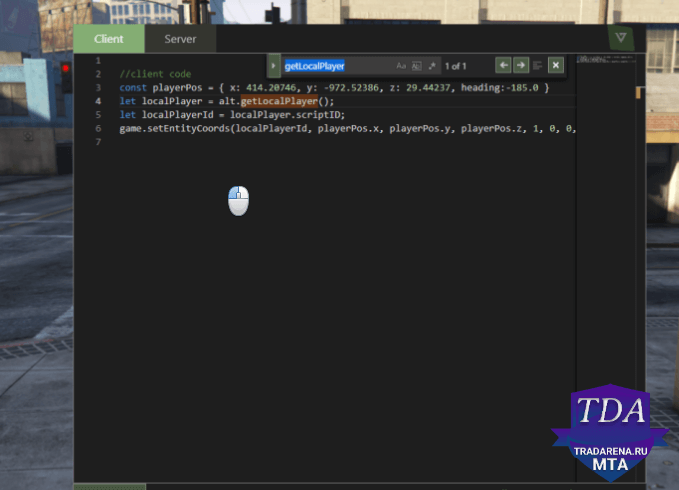The width and height of the screenshot is (679, 490).
Task: Click "heading:-185.0" in line 3
Action: pyautogui.click(x=500, y=88)
